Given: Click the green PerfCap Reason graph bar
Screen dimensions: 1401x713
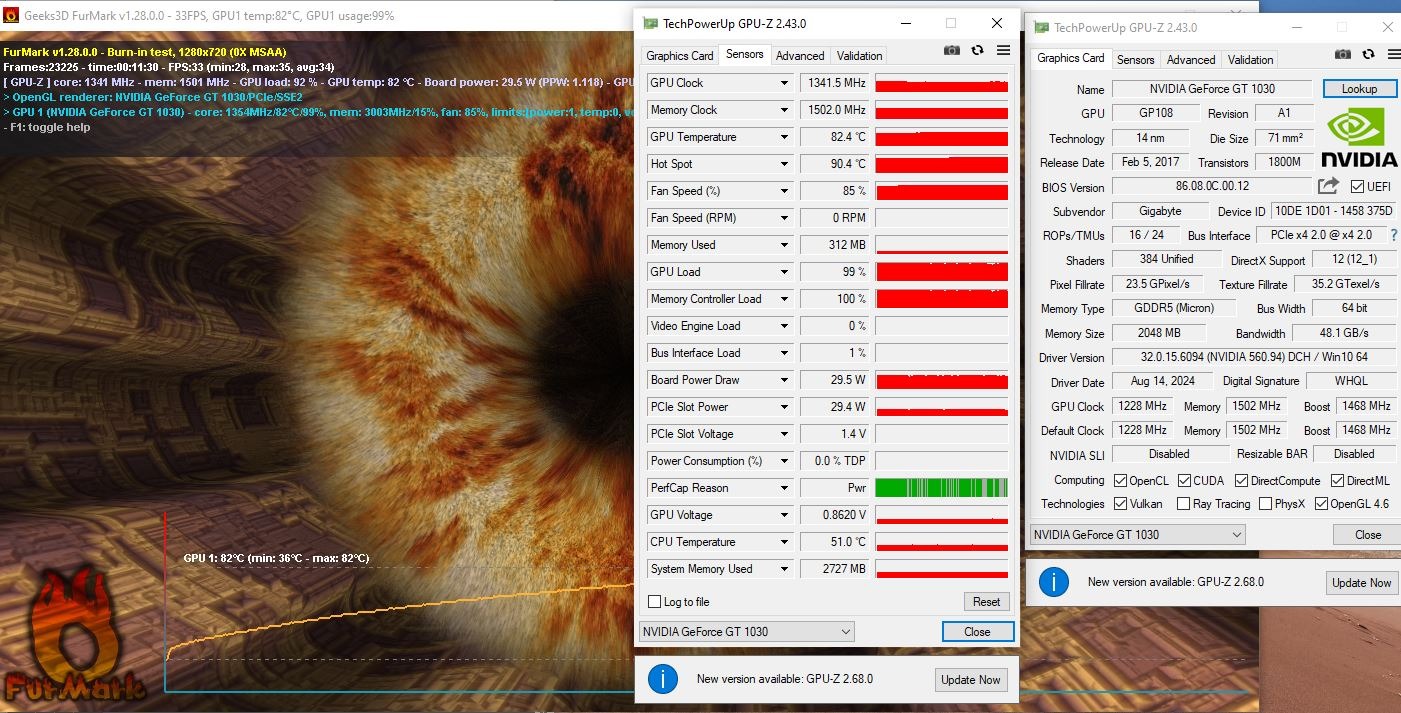Looking at the screenshot, I should click(x=942, y=488).
